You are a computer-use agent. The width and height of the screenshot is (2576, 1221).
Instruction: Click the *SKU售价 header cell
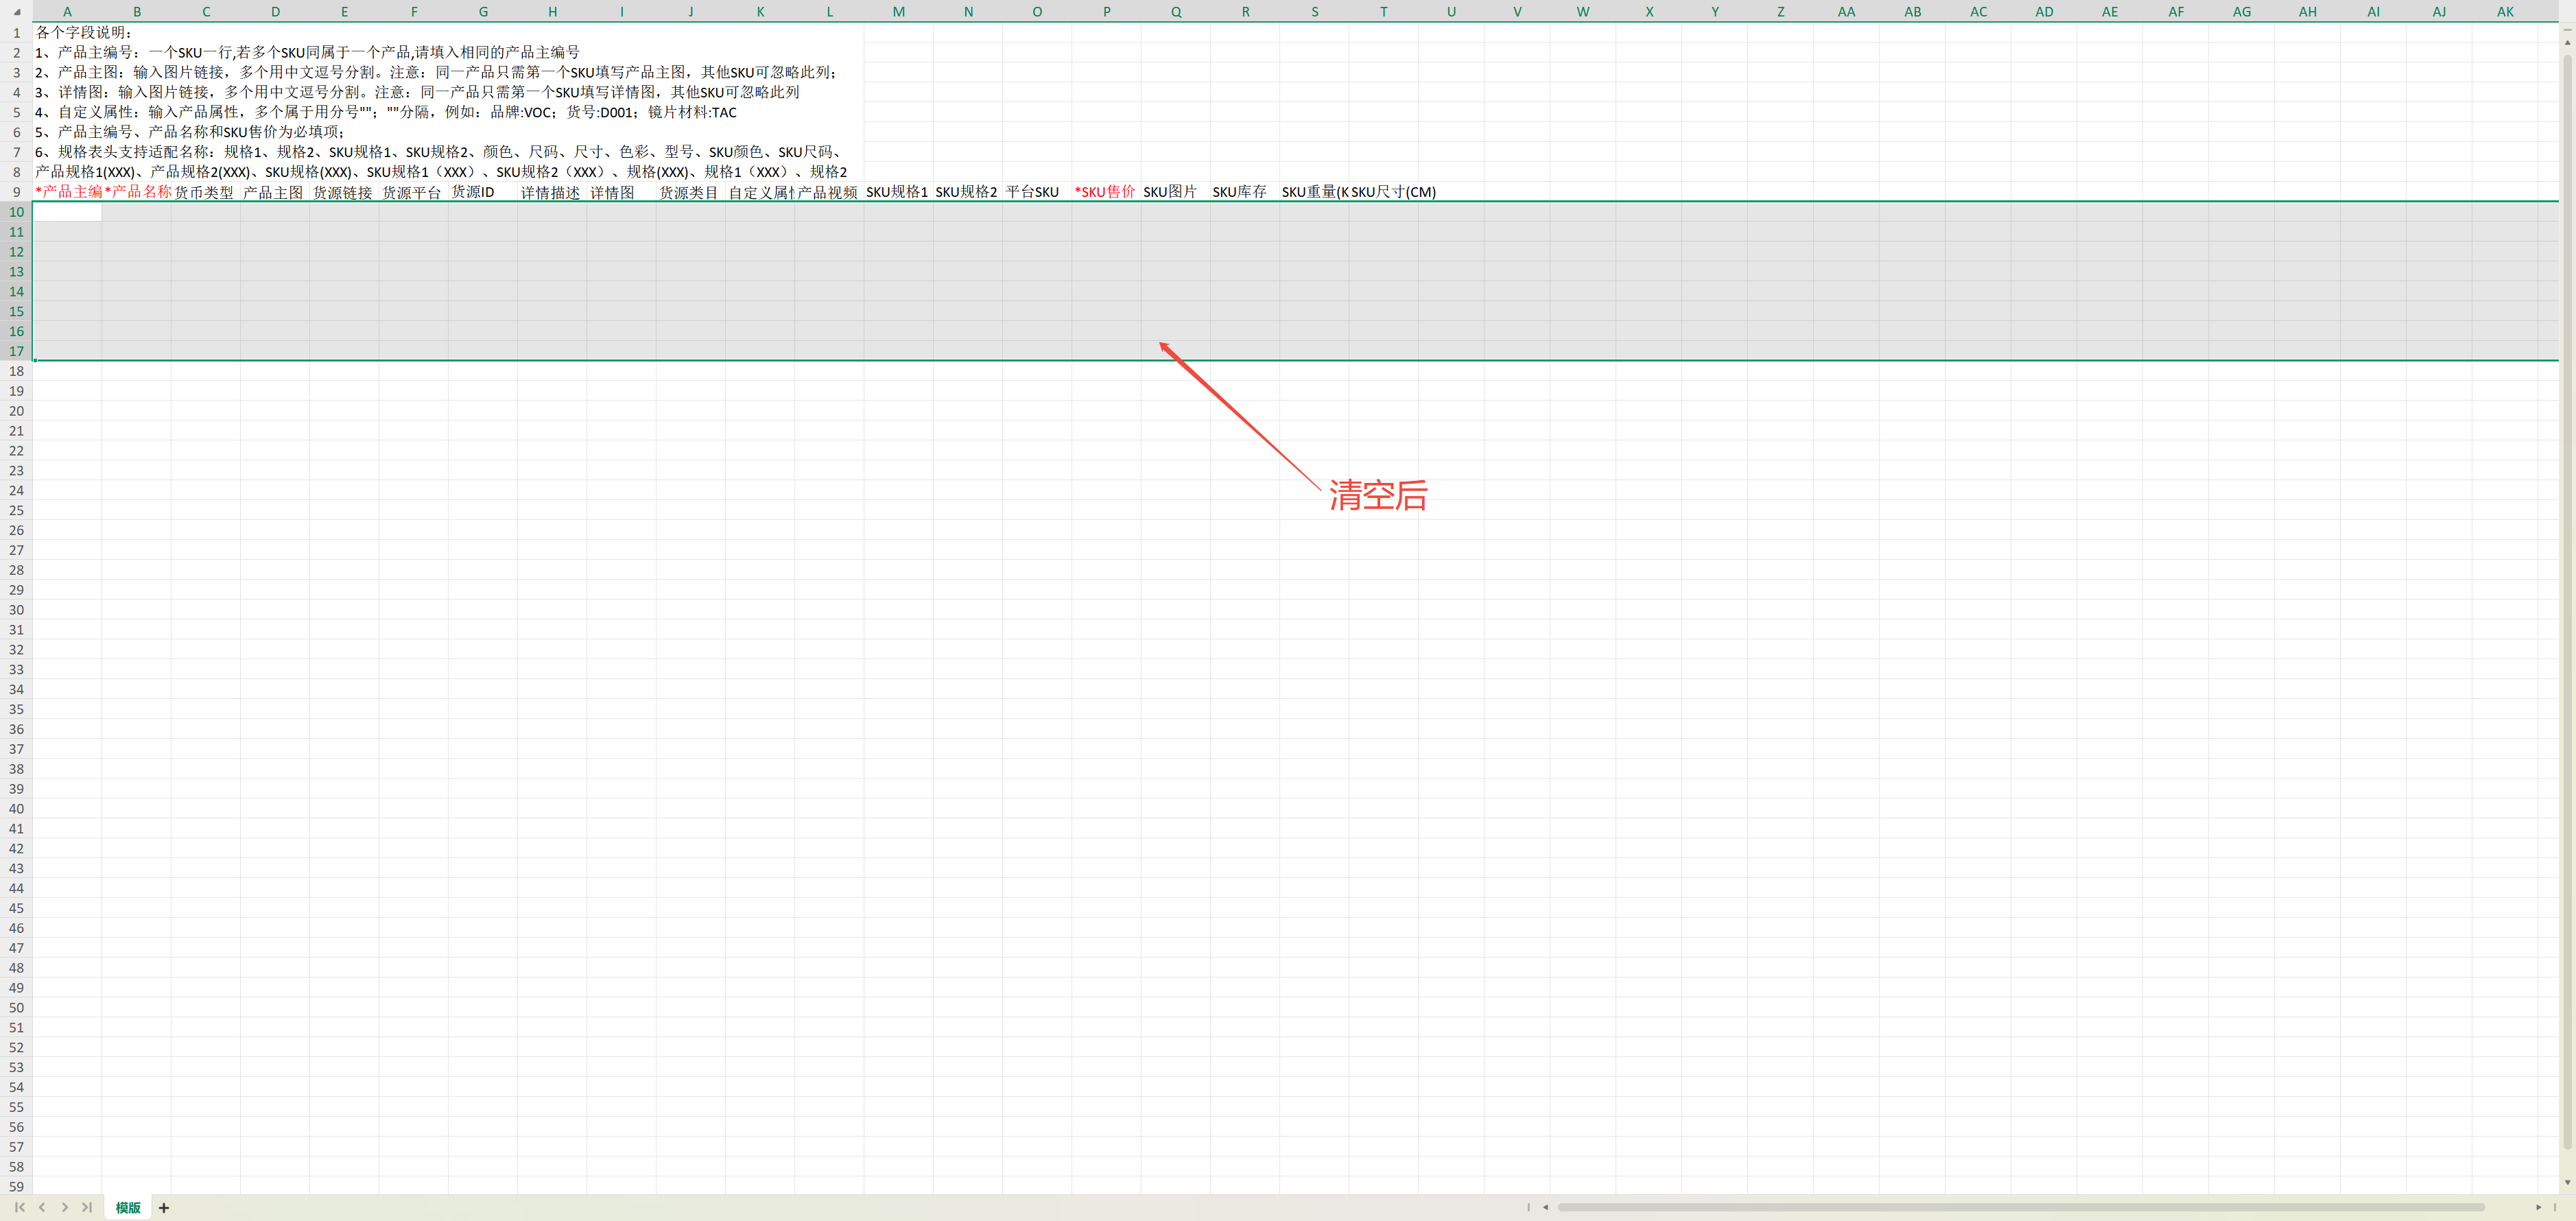(1106, 192)
